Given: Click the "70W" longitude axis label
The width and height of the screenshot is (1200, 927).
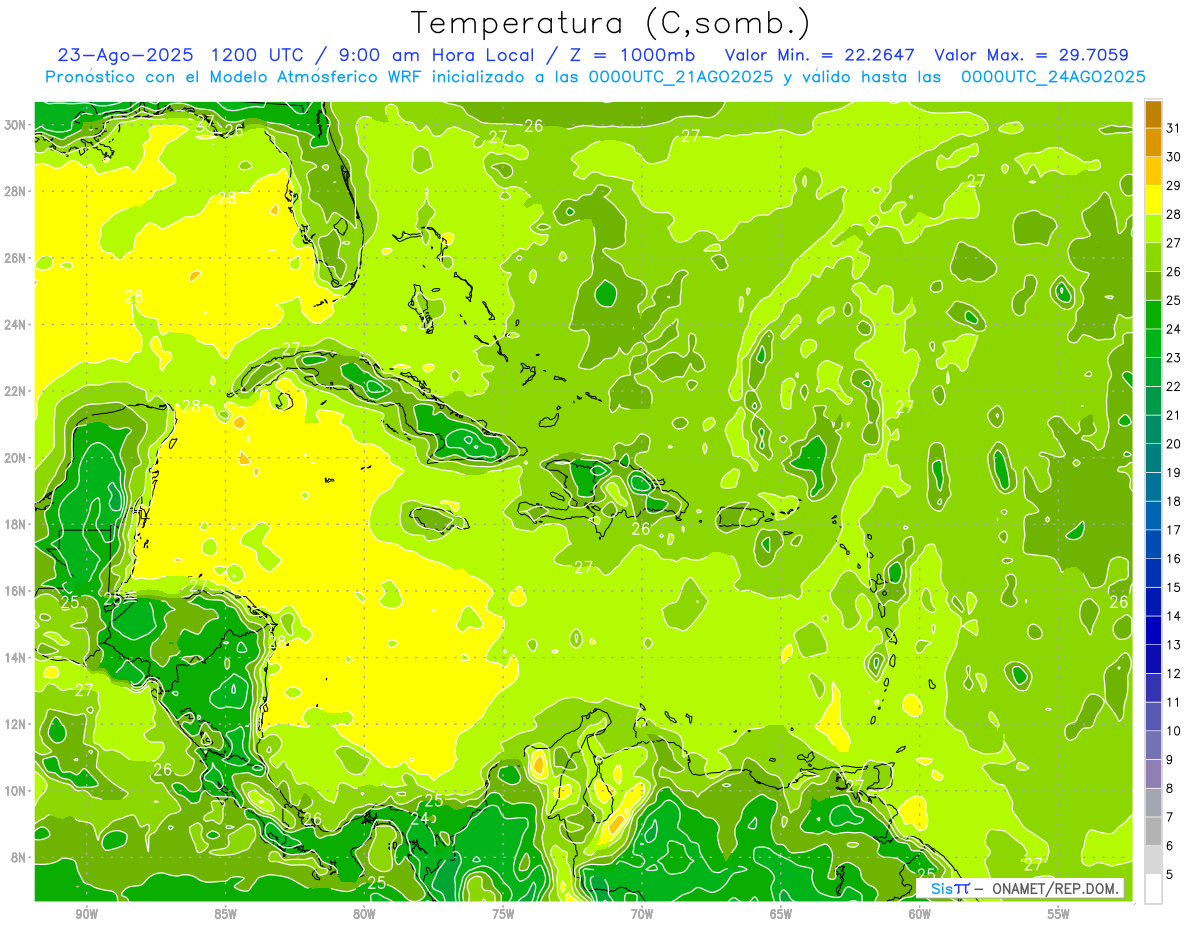Looking at the screenshot, I should click(642, 914).
